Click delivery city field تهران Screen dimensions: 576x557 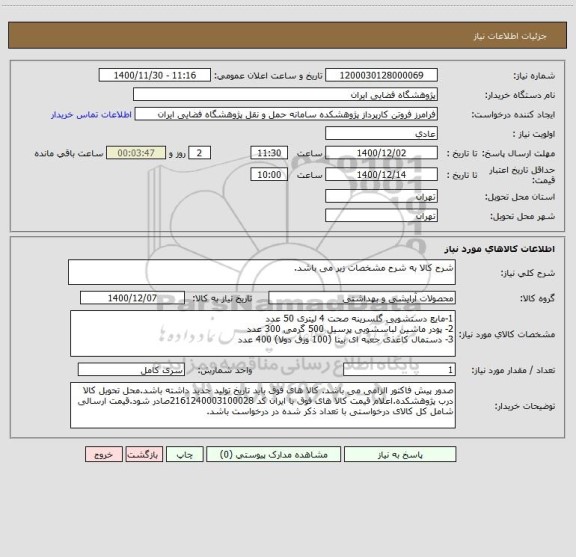coord(381,216)
